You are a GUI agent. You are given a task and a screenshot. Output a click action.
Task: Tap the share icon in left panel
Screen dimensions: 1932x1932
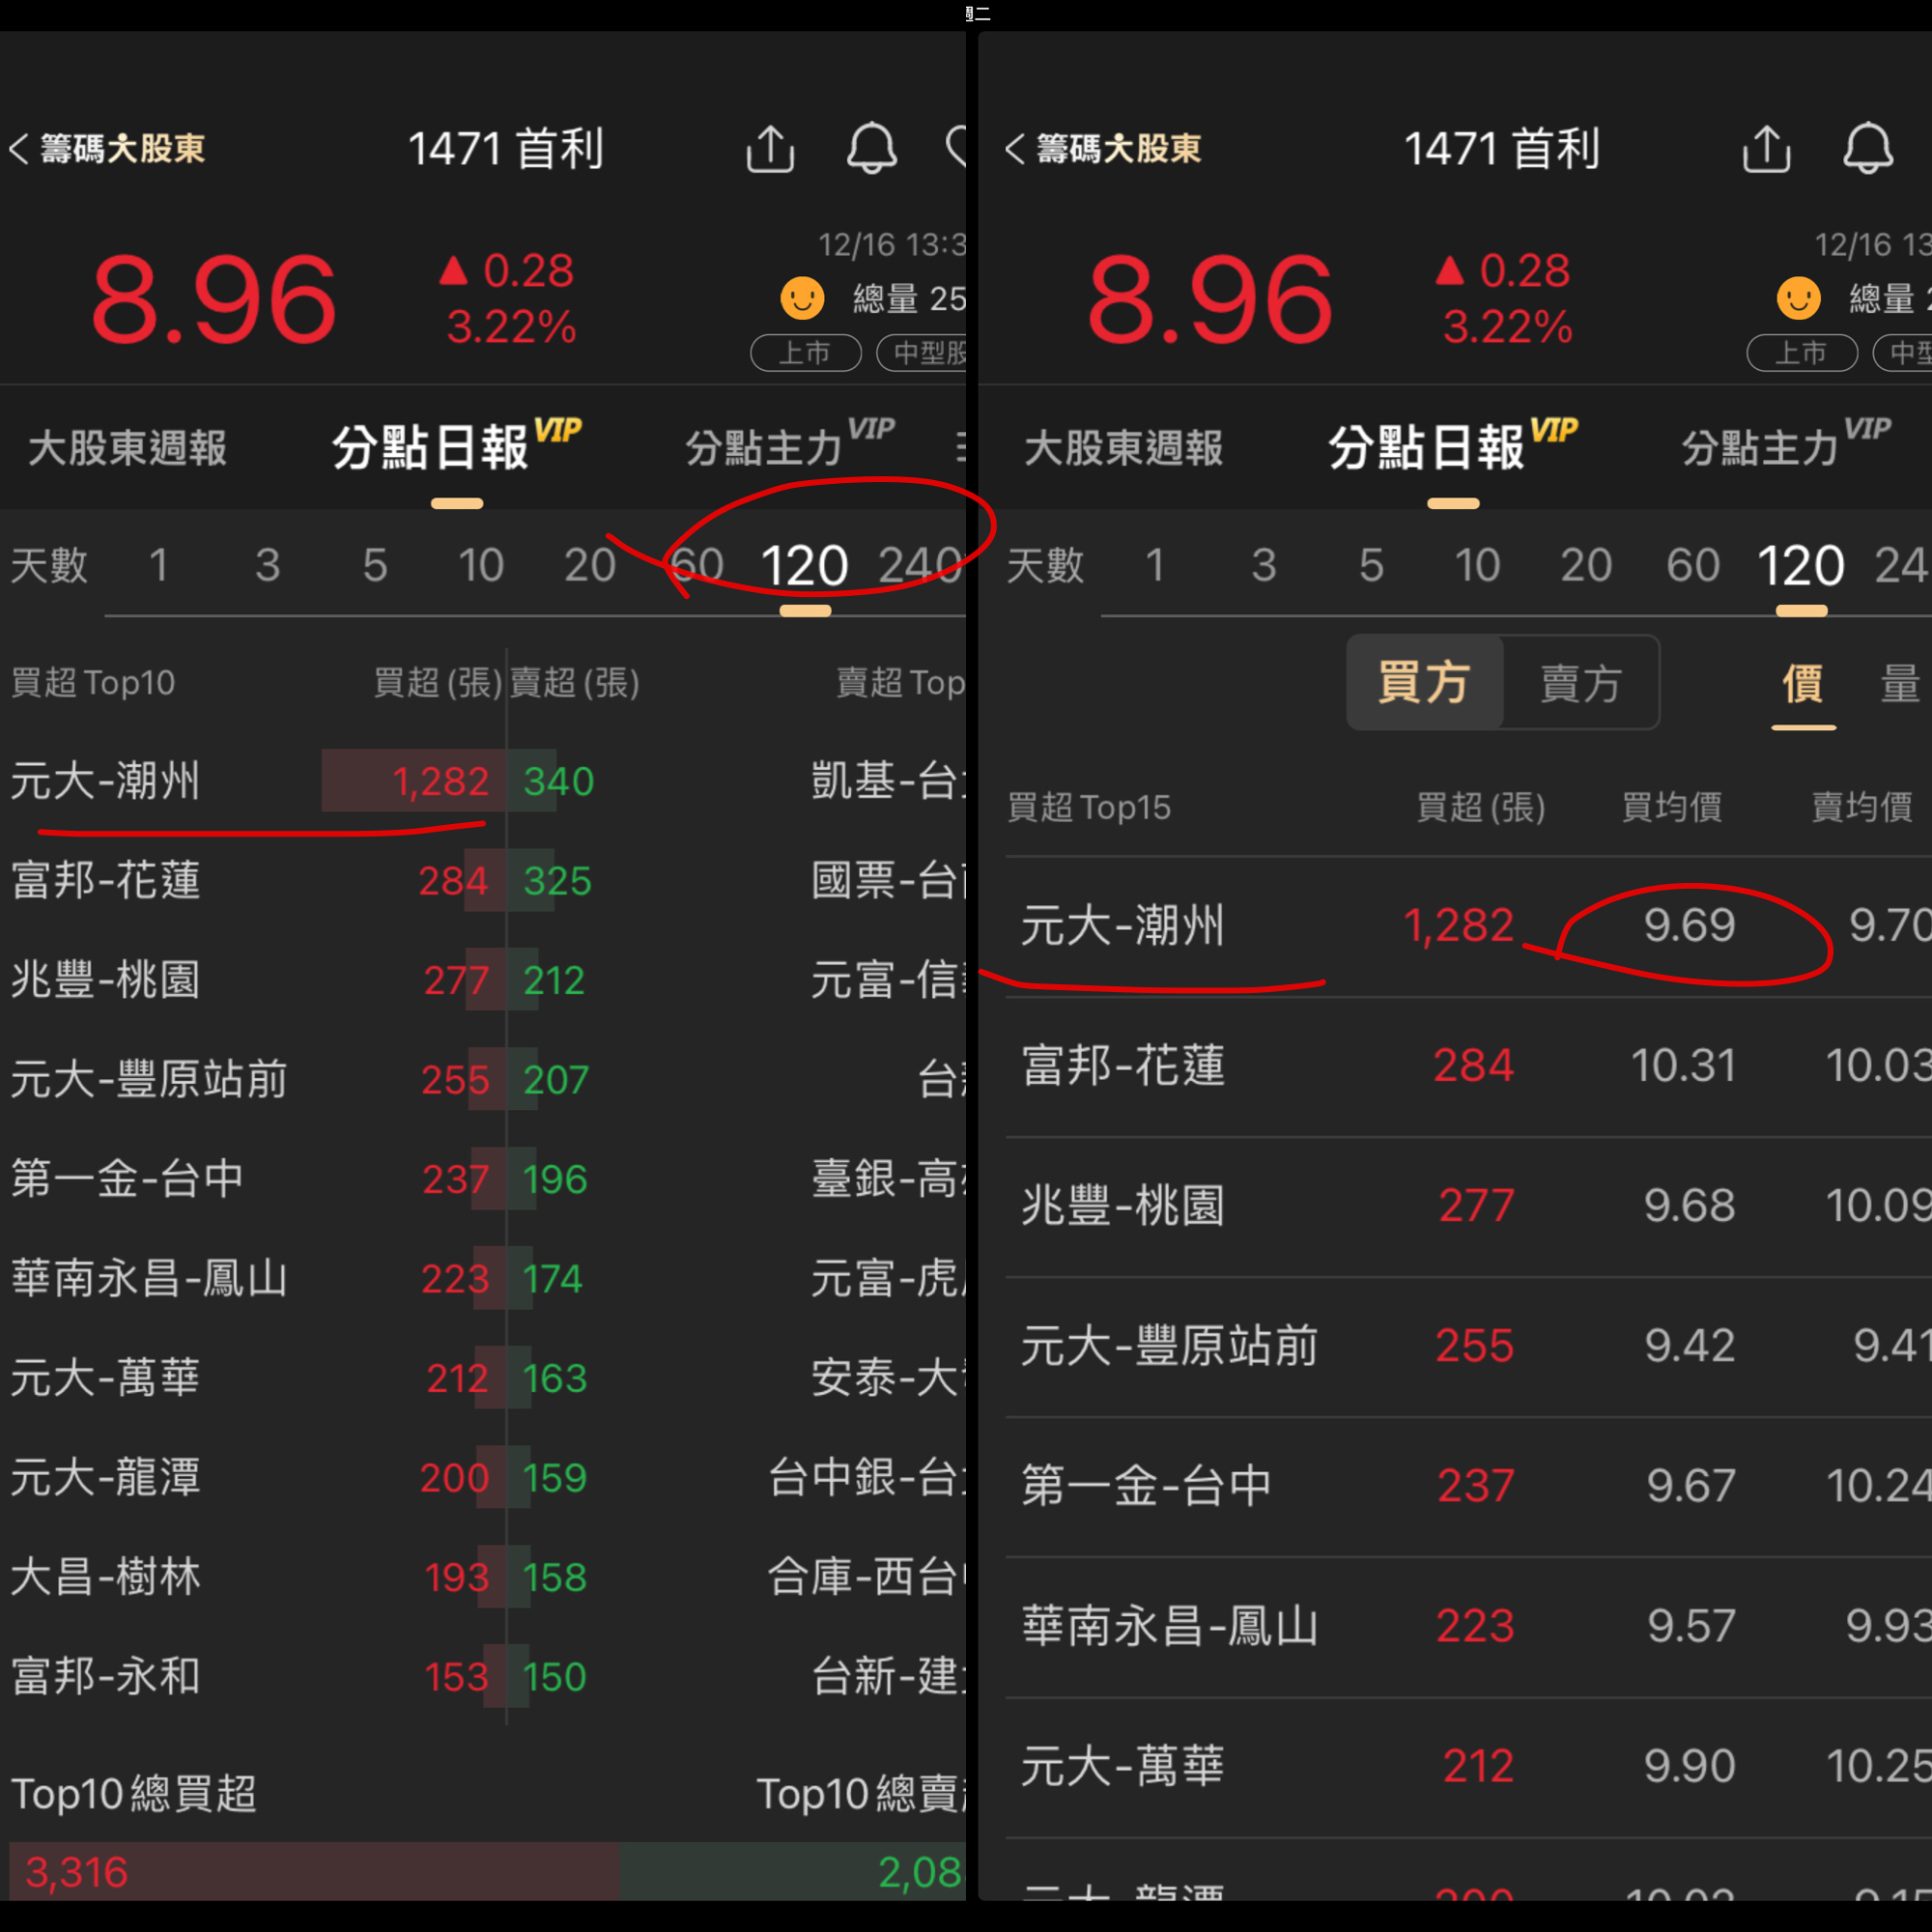pos(770,149)
